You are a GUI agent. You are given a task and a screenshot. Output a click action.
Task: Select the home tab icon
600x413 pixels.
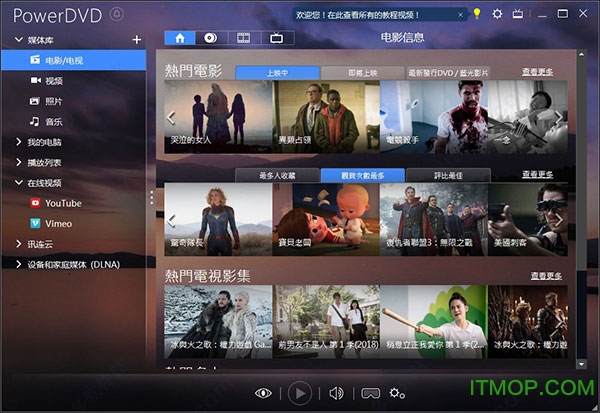point(180,38)
